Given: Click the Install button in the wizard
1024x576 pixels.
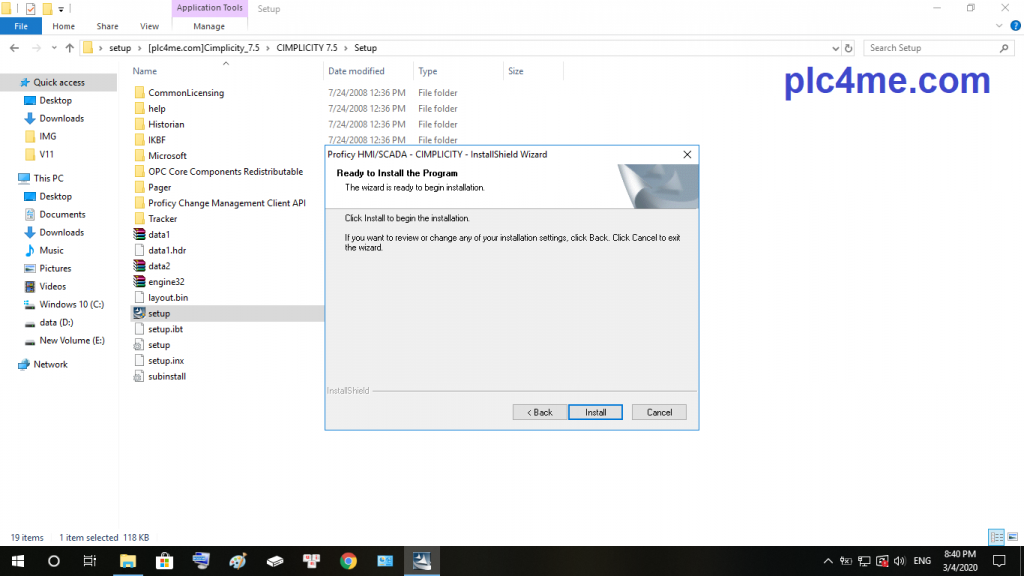Looking at the screenshot, I should coord(595,412).
